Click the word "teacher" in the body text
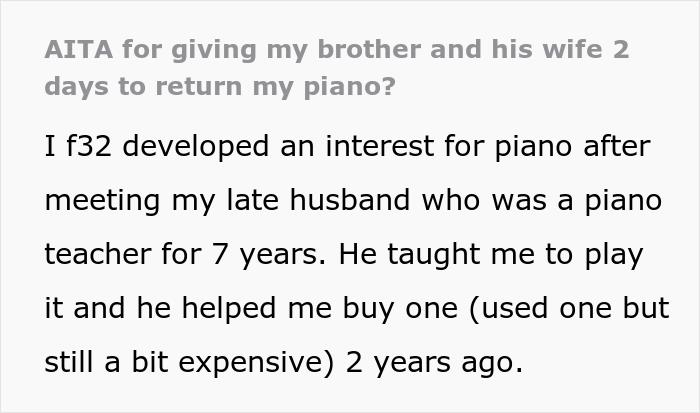This screenshot has height=413, width=700. [98, 254]
